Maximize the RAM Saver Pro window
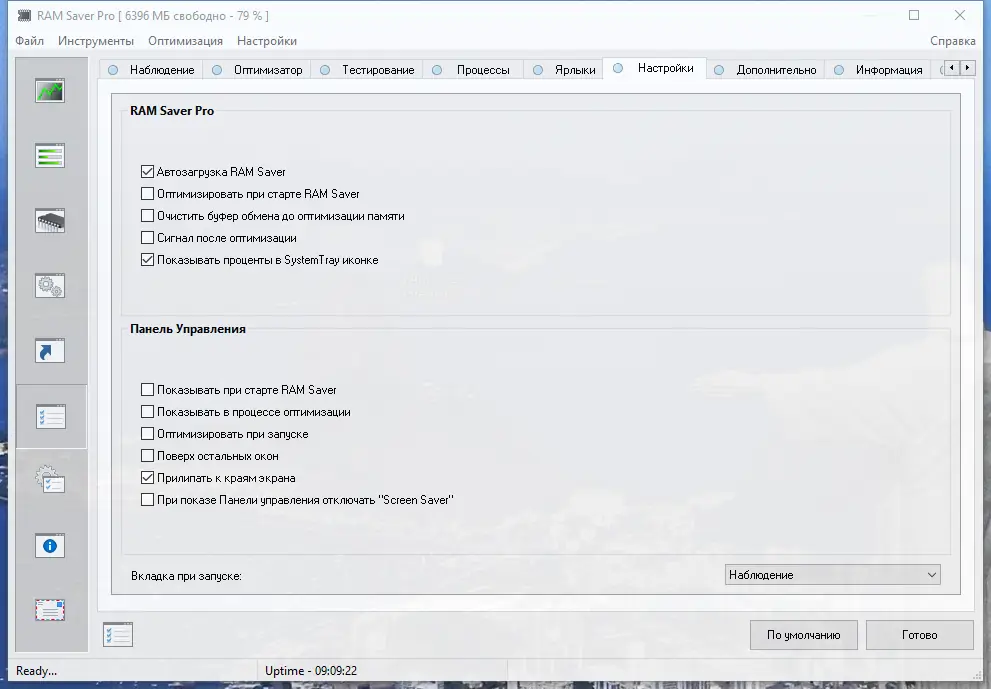The image size is (991, 689). click(914, 15)
